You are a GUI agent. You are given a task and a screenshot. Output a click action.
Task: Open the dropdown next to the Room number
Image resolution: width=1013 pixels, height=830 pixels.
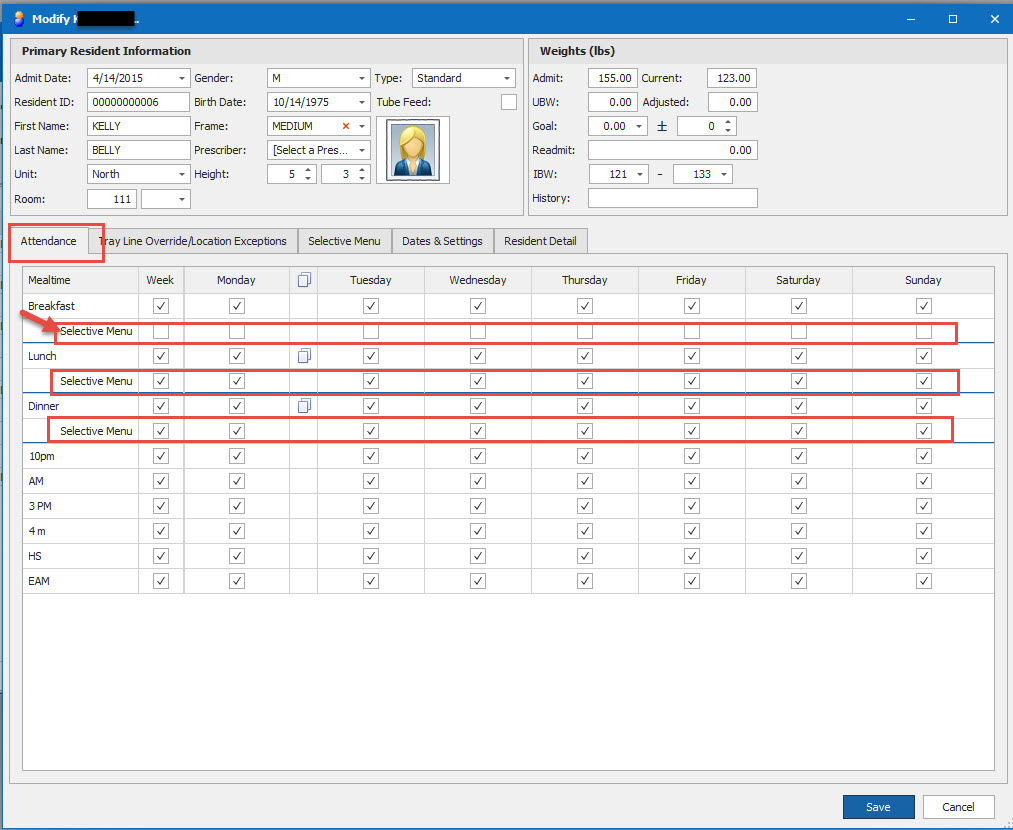click(x=182, y=199)
